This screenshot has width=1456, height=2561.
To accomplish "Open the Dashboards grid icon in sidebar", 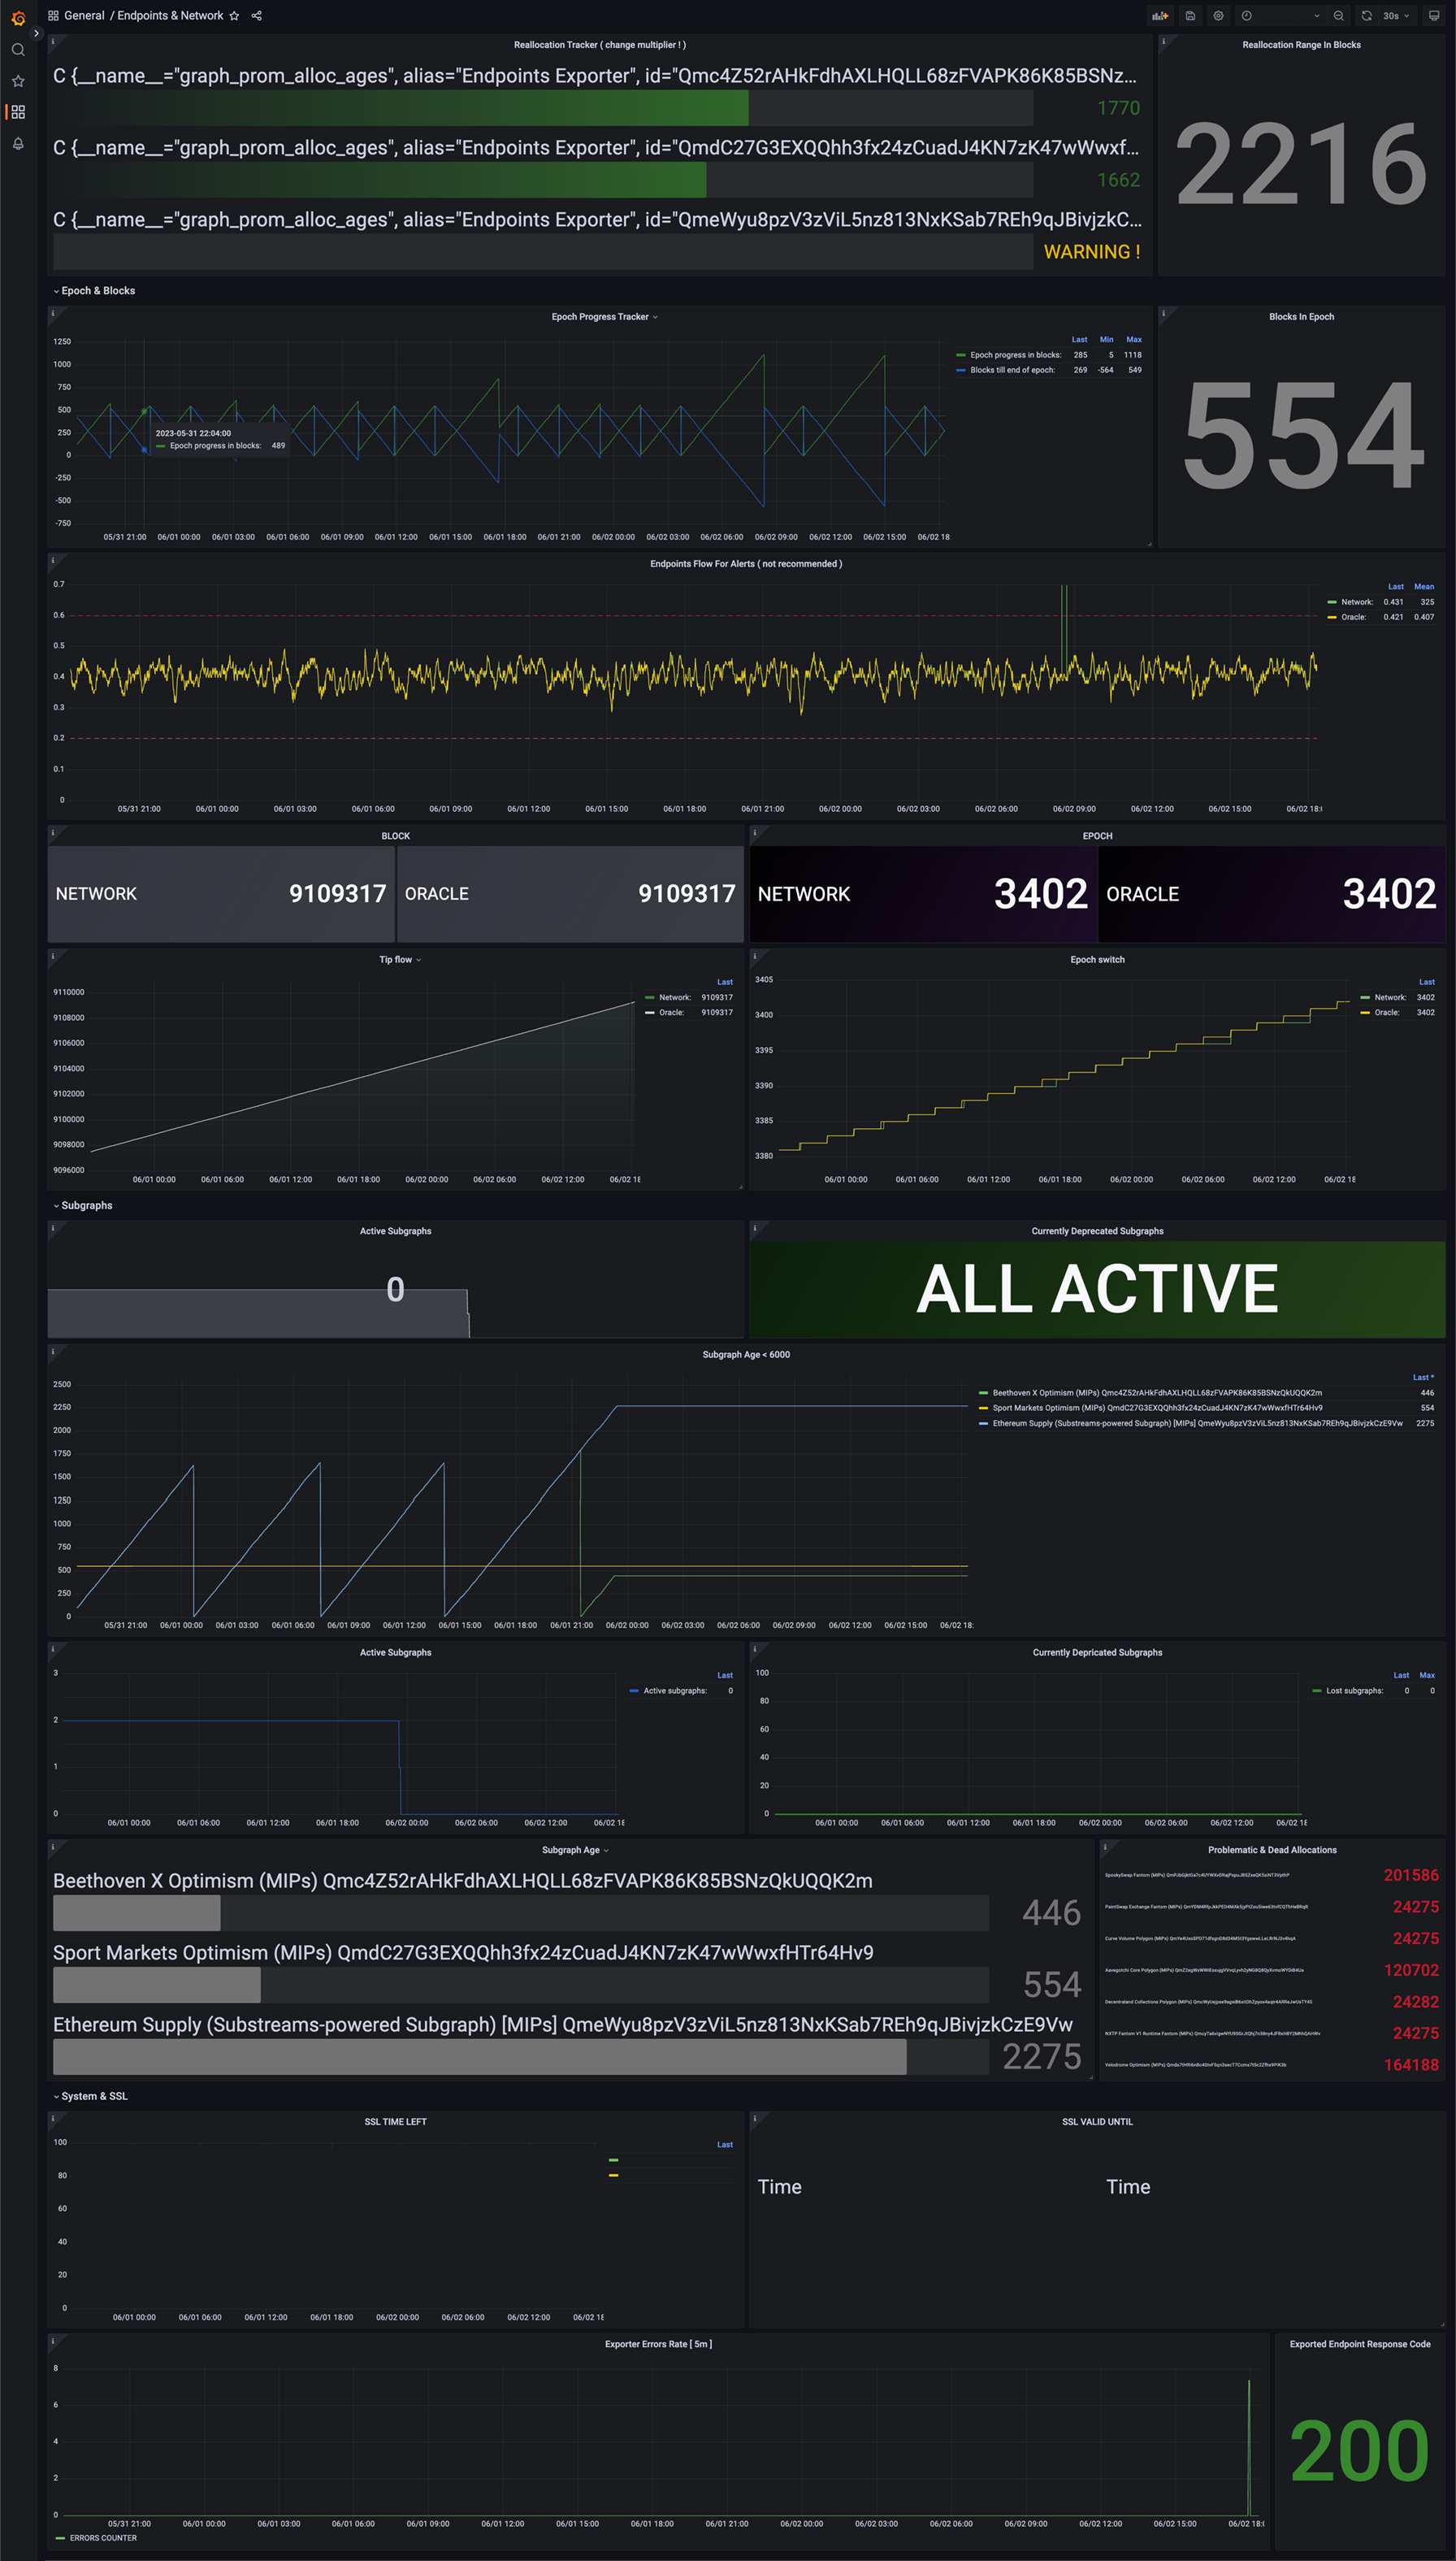I will tap(18, 112).
